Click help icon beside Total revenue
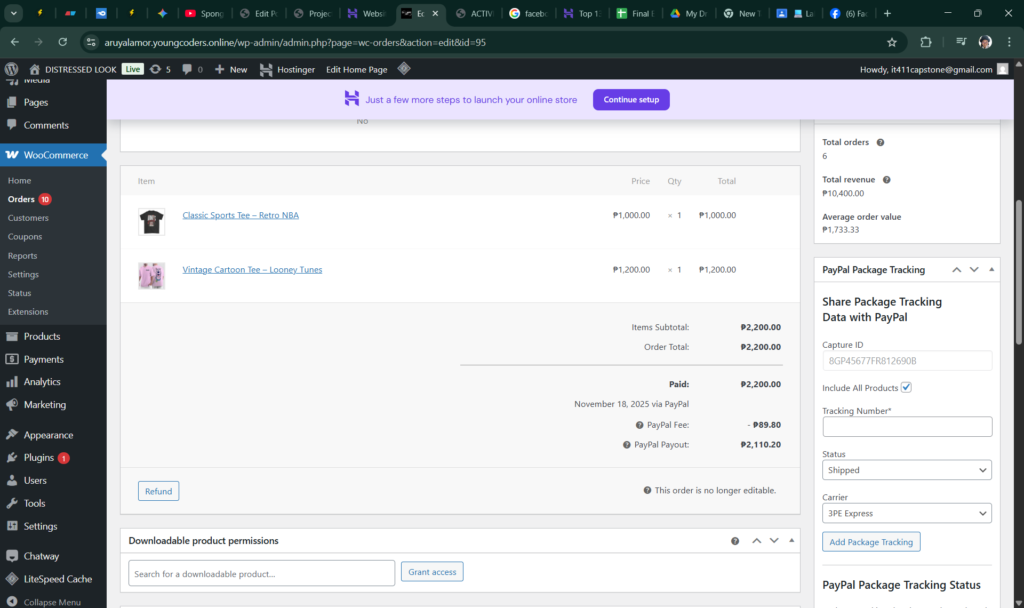Screen dimensions: 1024x608 886,180
